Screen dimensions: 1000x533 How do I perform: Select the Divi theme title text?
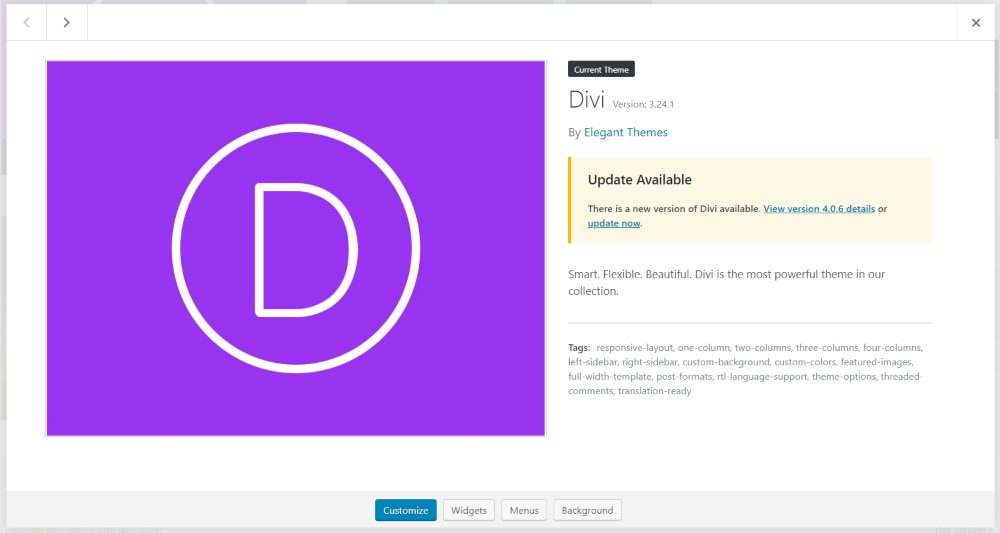586,99
